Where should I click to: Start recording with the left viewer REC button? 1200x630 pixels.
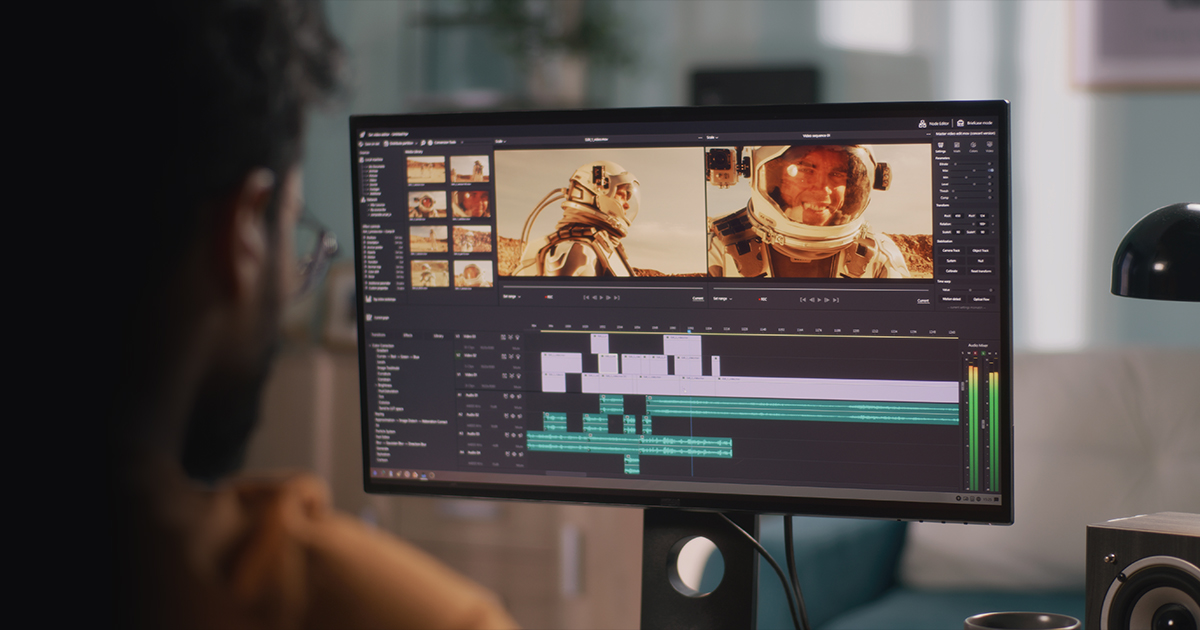(548, 297)
